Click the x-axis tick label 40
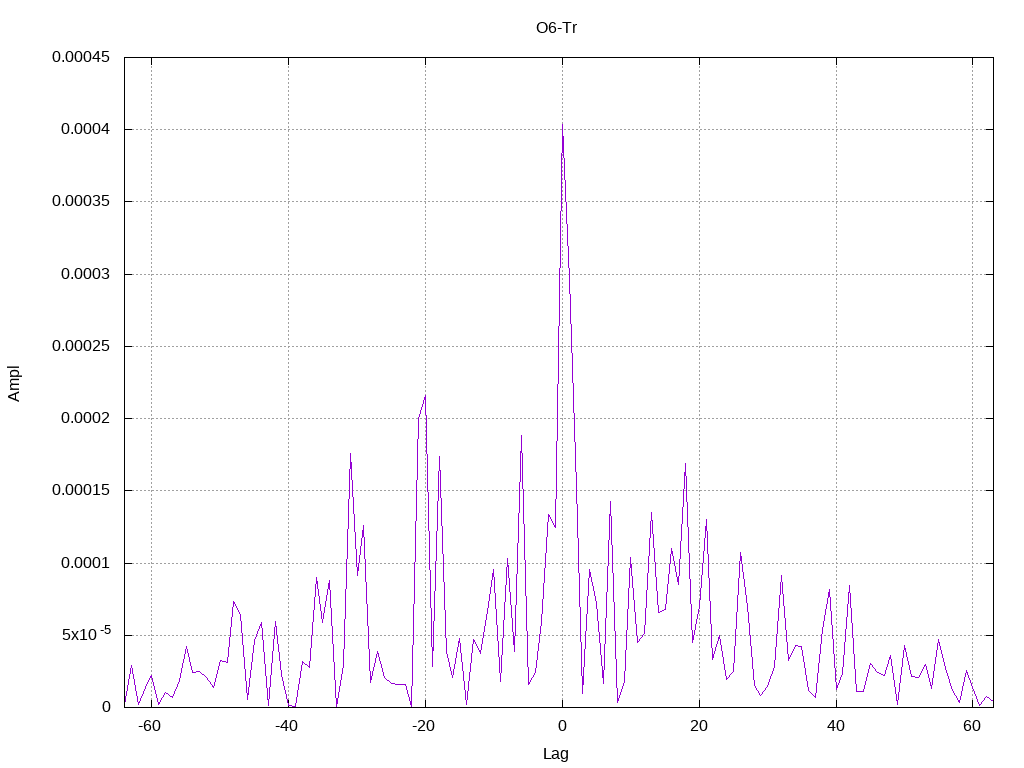Screen dimensions: 1024x768 [x=836, y=726]
